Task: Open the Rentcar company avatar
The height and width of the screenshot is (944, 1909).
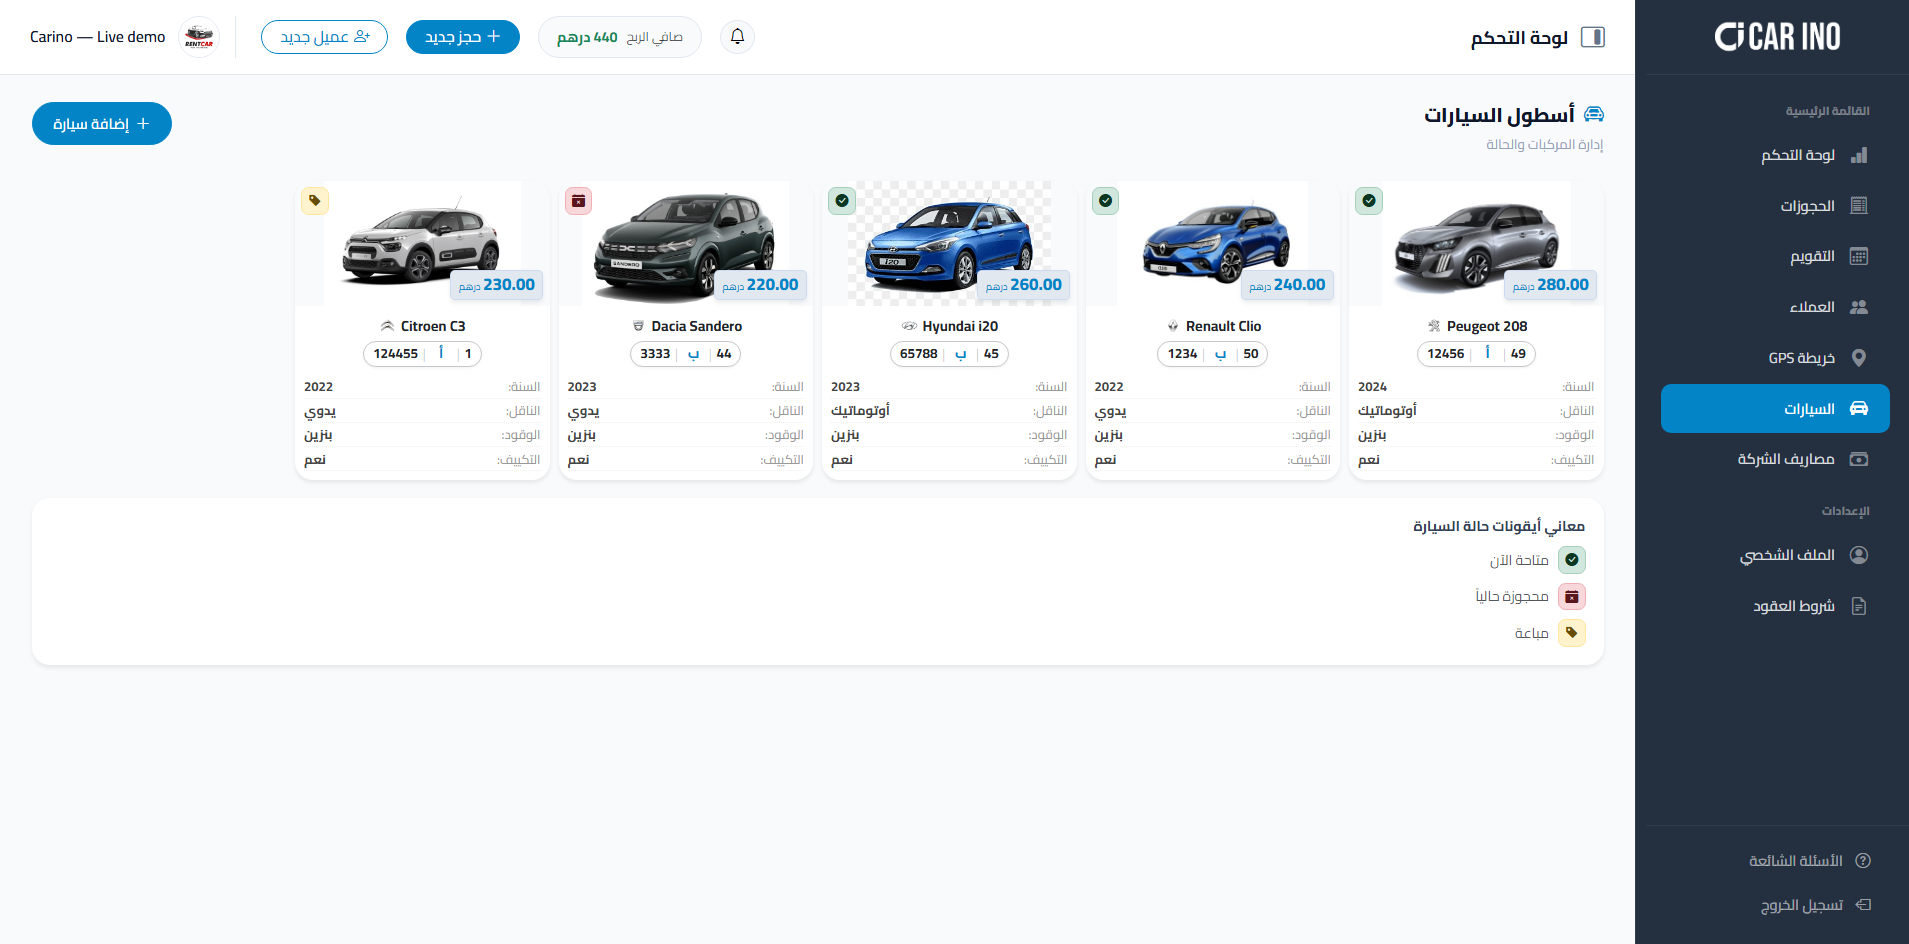Action: tap(199, 37)
